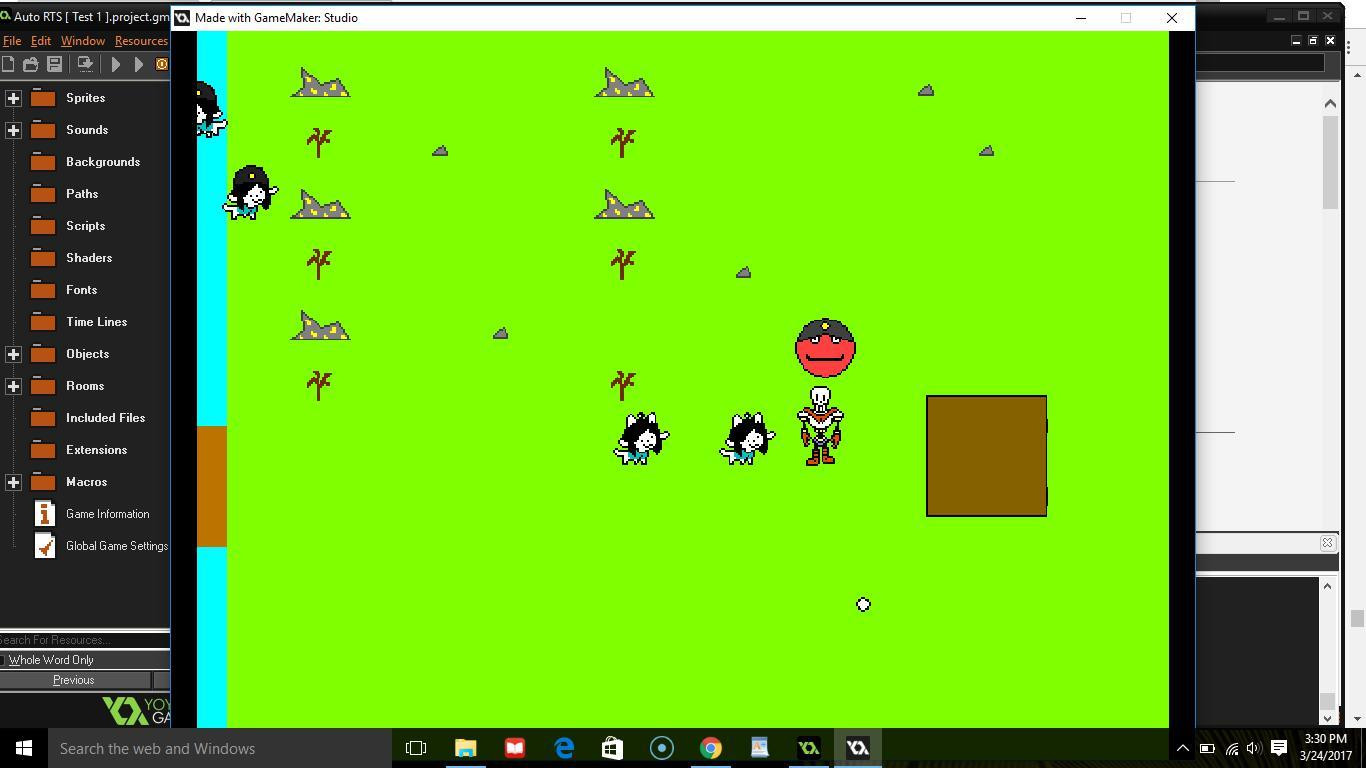This screenshot has height=768, width=1366.
Task: Expand the Objects folder
Action: [x=13, y=354]
